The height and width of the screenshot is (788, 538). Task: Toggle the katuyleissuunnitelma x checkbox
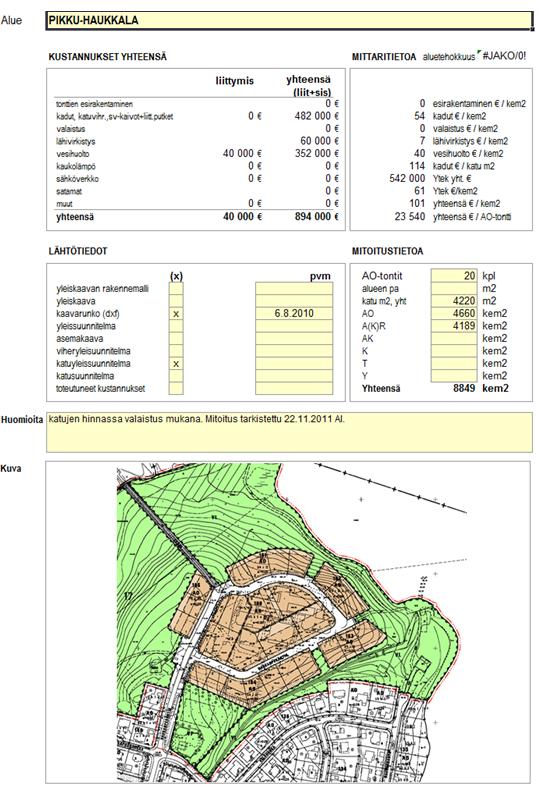(176, 363)
